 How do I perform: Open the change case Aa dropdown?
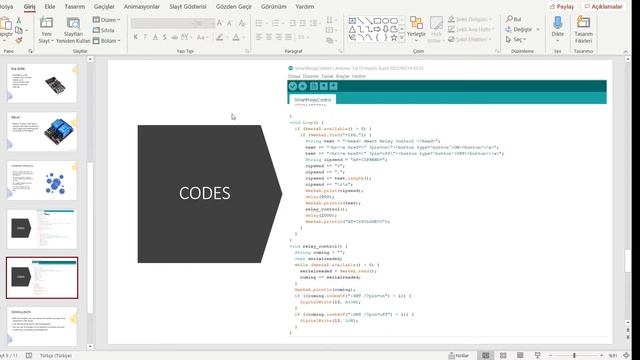click(202, 37)
